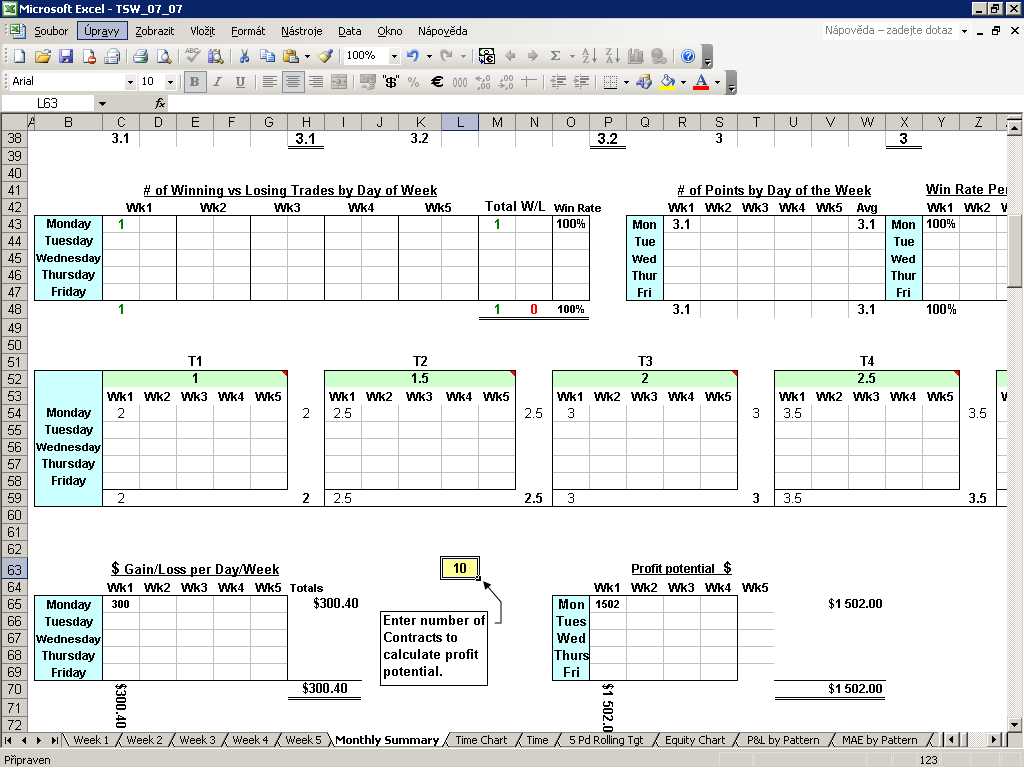Click the help search box Nápověda
This screenshot has height=768, width=1024.
[x=889, y=31]
